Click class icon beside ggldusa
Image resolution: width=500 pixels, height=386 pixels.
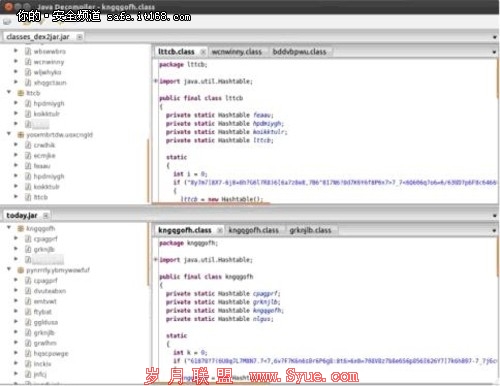coord(28,322)
